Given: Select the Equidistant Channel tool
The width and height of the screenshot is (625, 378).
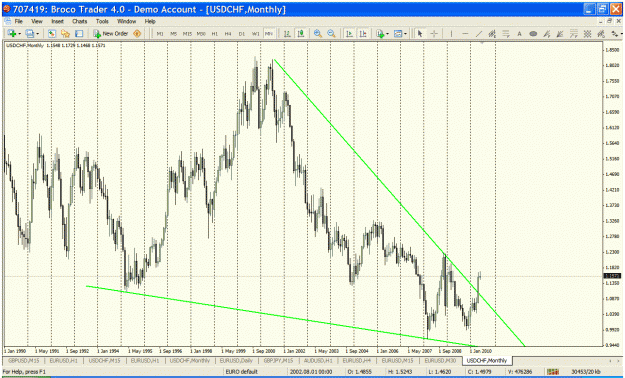Looking at the screenshot, I should (492, 34).
